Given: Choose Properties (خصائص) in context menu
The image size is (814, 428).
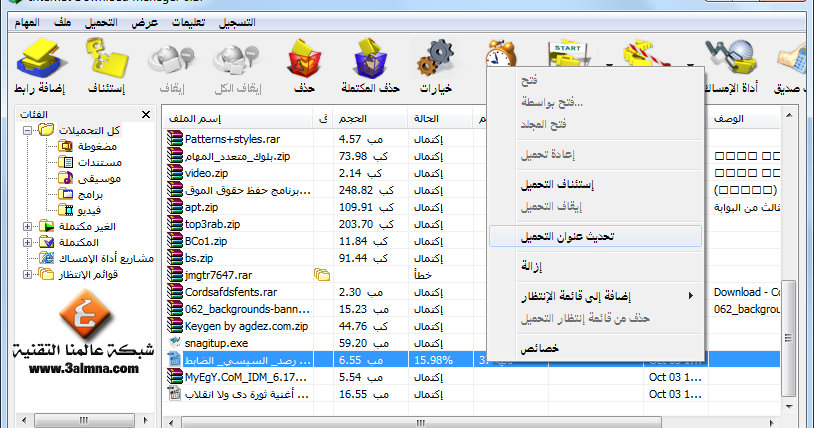Looking at the screenshot, I should (595, 348).
